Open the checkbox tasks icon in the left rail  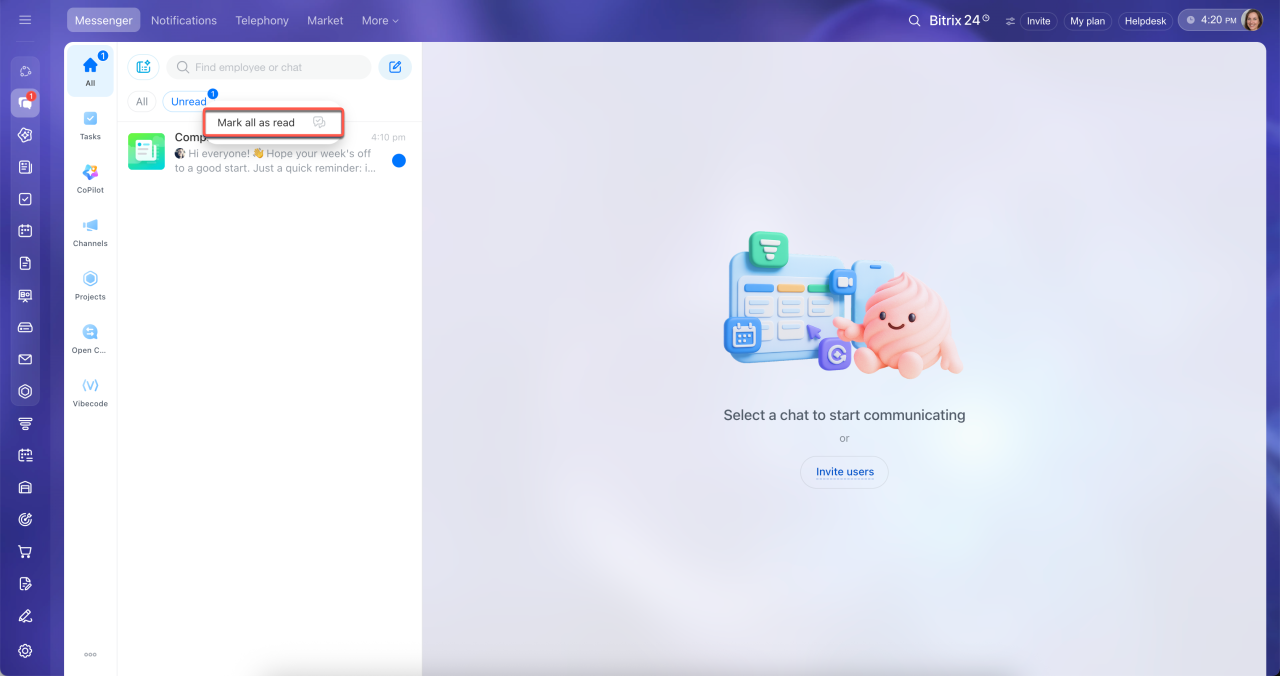click(25, 199)
